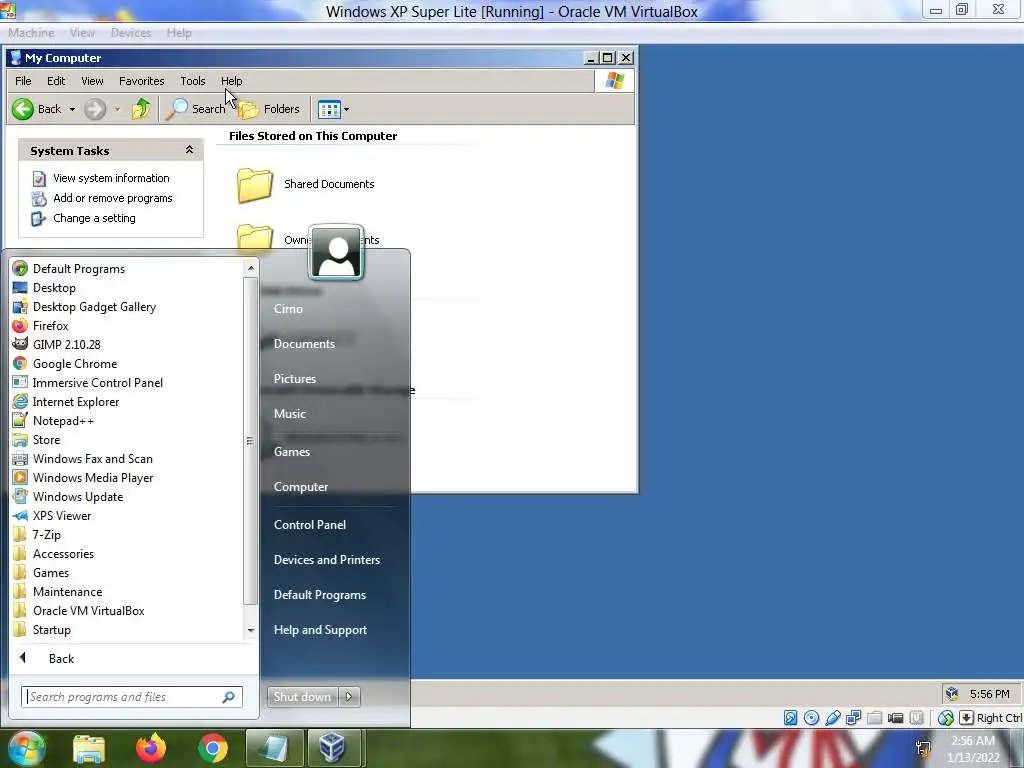Viewport: 1024px width, 768px height.
Task: Open the Shut down options arrow
Action: point(349,697)
